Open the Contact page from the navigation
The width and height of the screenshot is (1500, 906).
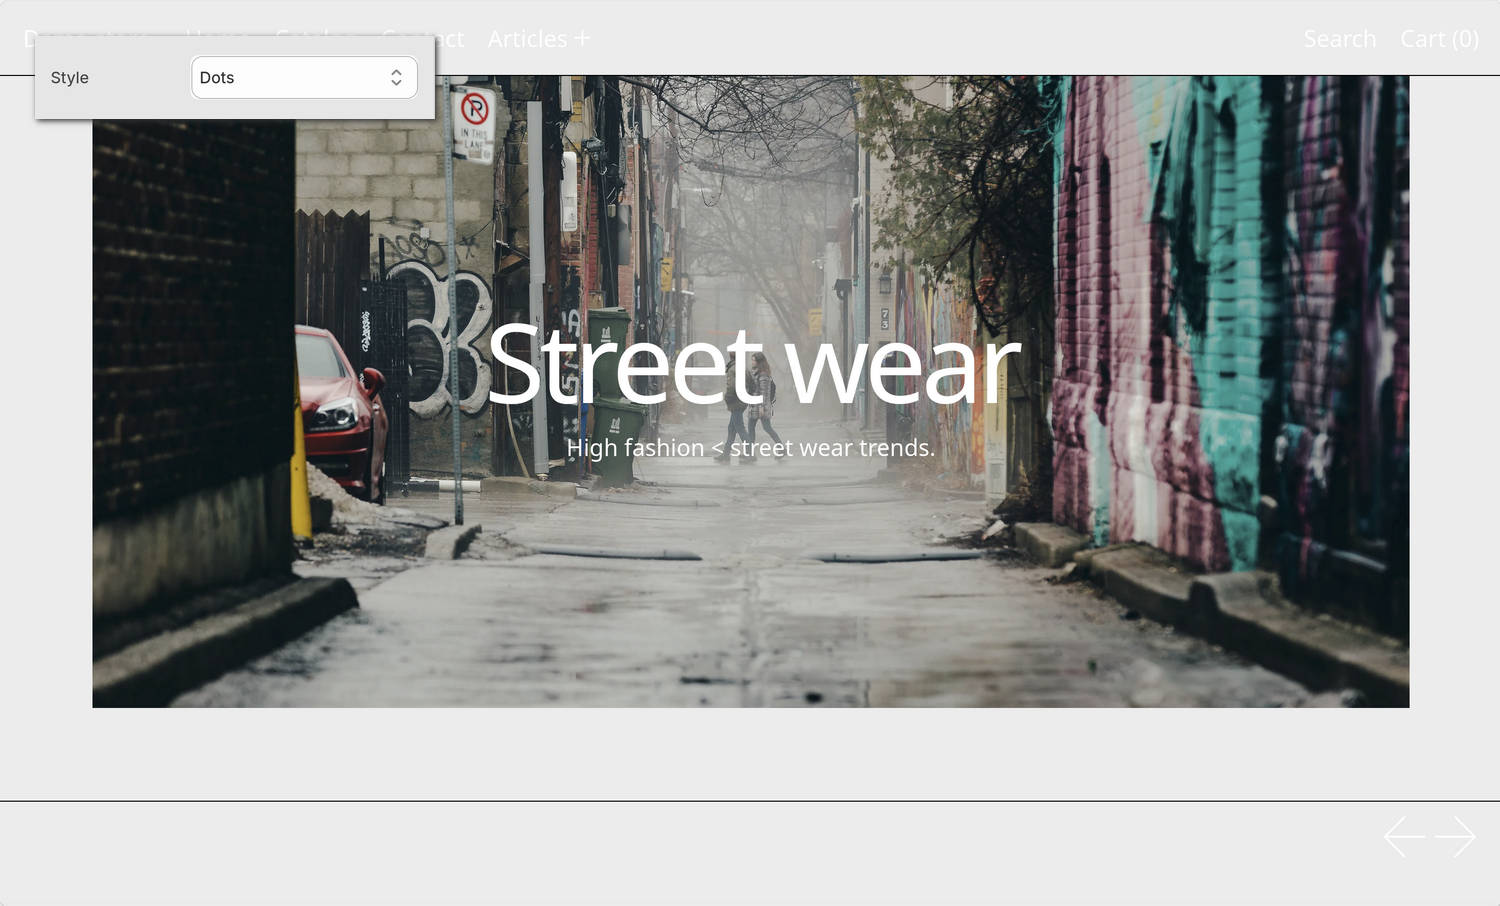[x=421, y=39]
